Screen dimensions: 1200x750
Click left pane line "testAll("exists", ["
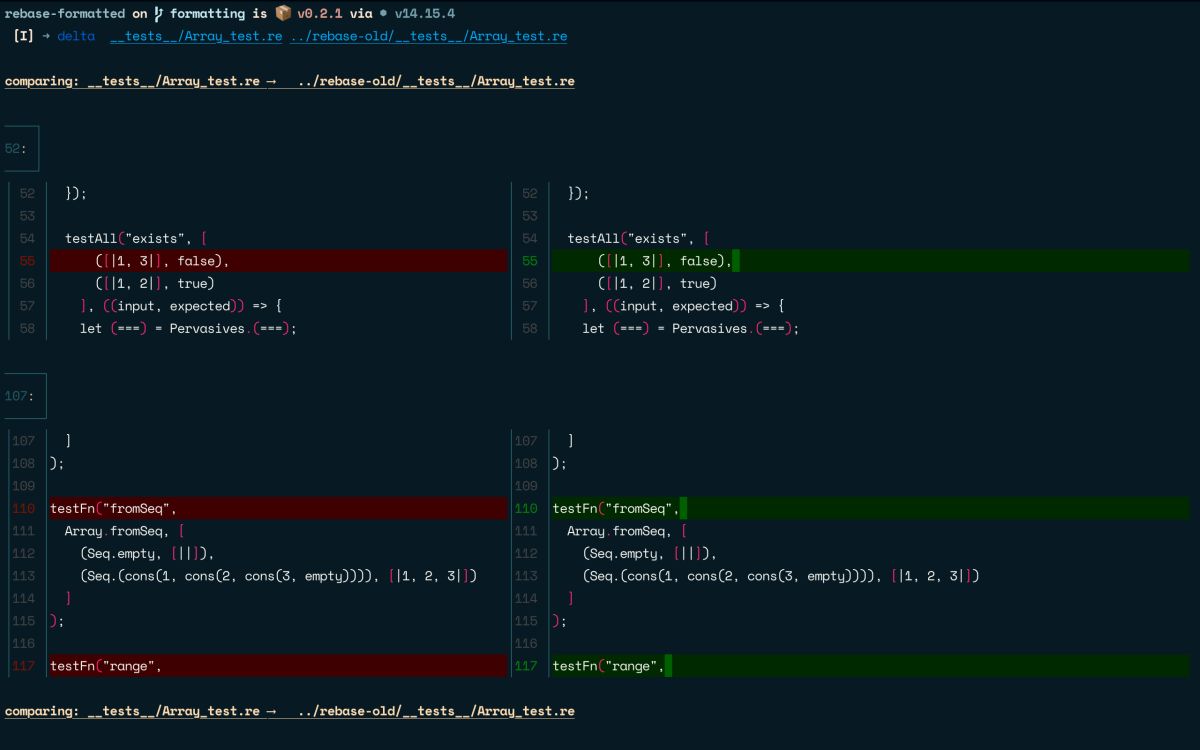pyautogui.click(x=136, y=238)
